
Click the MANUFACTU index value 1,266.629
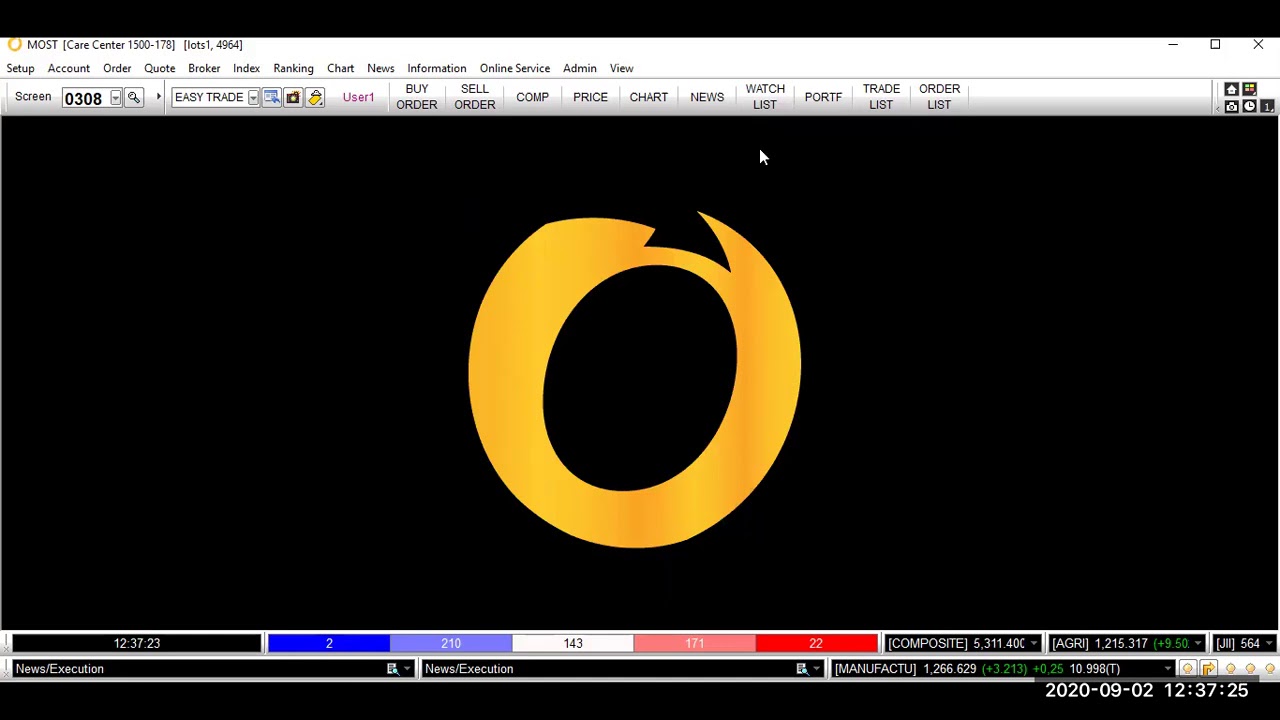[x=948, y=669]
